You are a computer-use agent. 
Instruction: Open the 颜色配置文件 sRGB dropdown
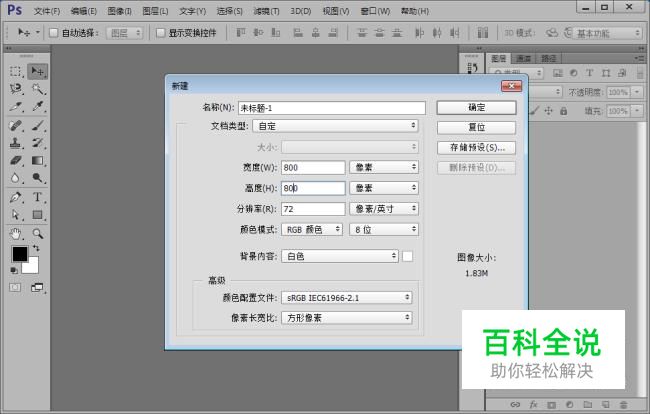pos(347,298)
